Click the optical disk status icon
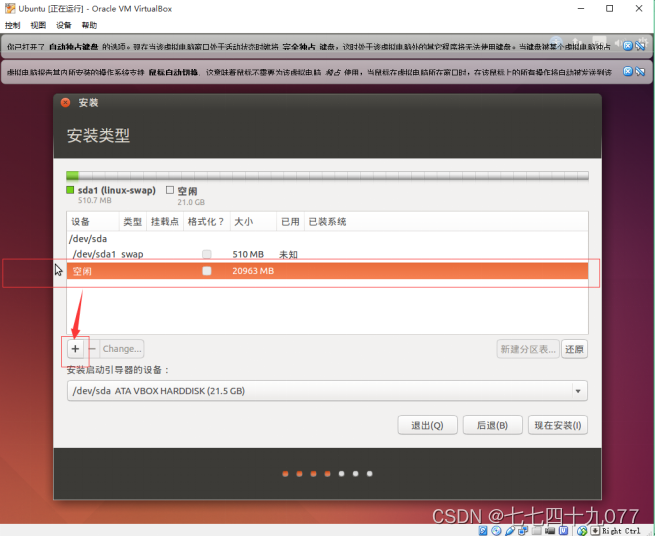The image size is (655, 536). tap(496, 531)
